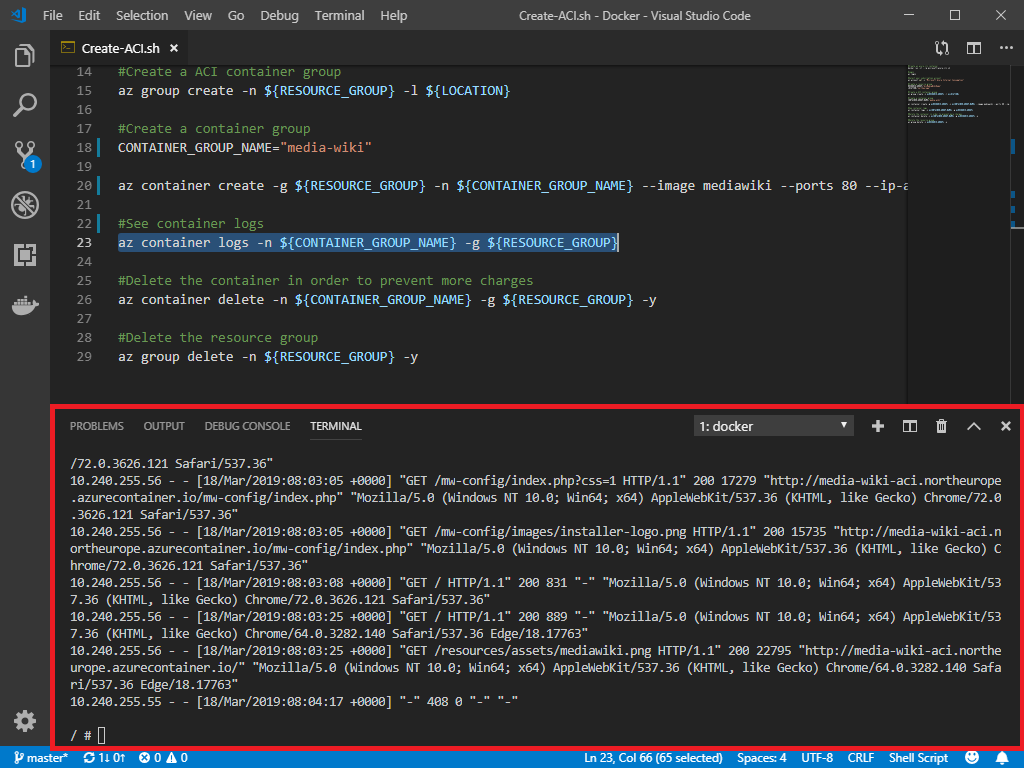
Task: Open the Extensions view in activity bar
Action: click(x=25, y=255)
